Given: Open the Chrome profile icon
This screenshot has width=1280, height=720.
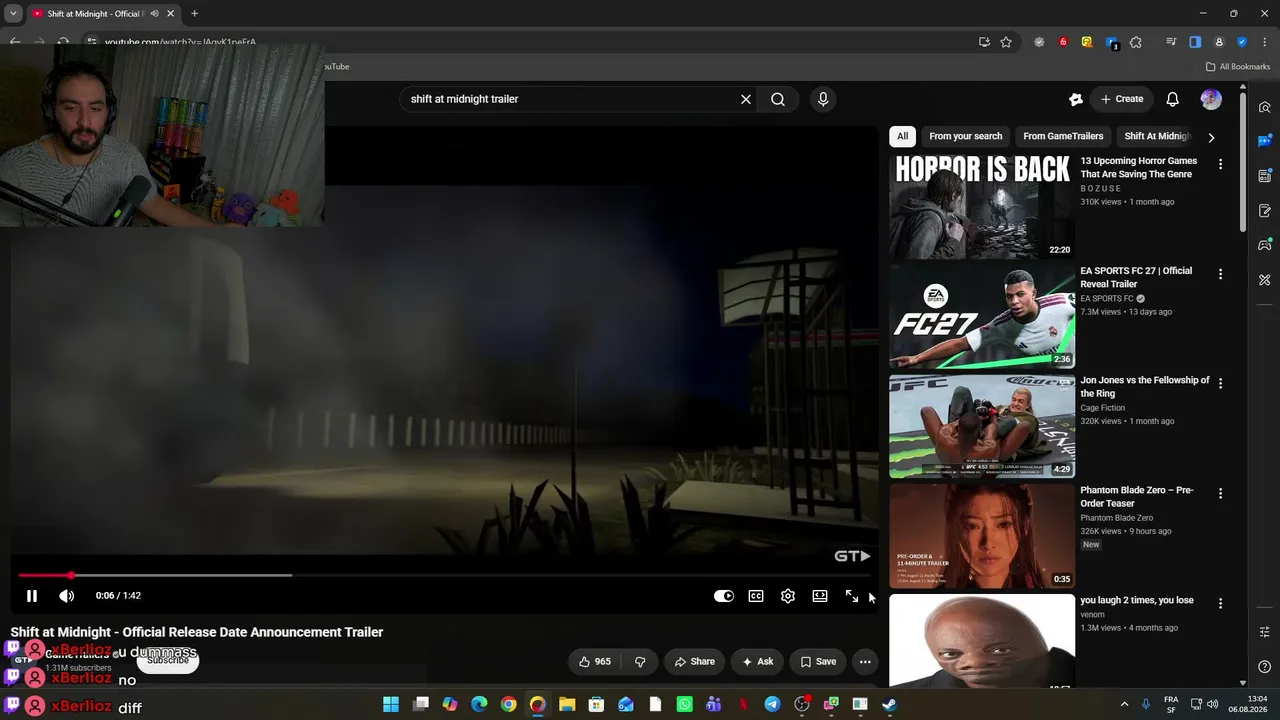Looking at the screenshot, I should (1219, 42).
